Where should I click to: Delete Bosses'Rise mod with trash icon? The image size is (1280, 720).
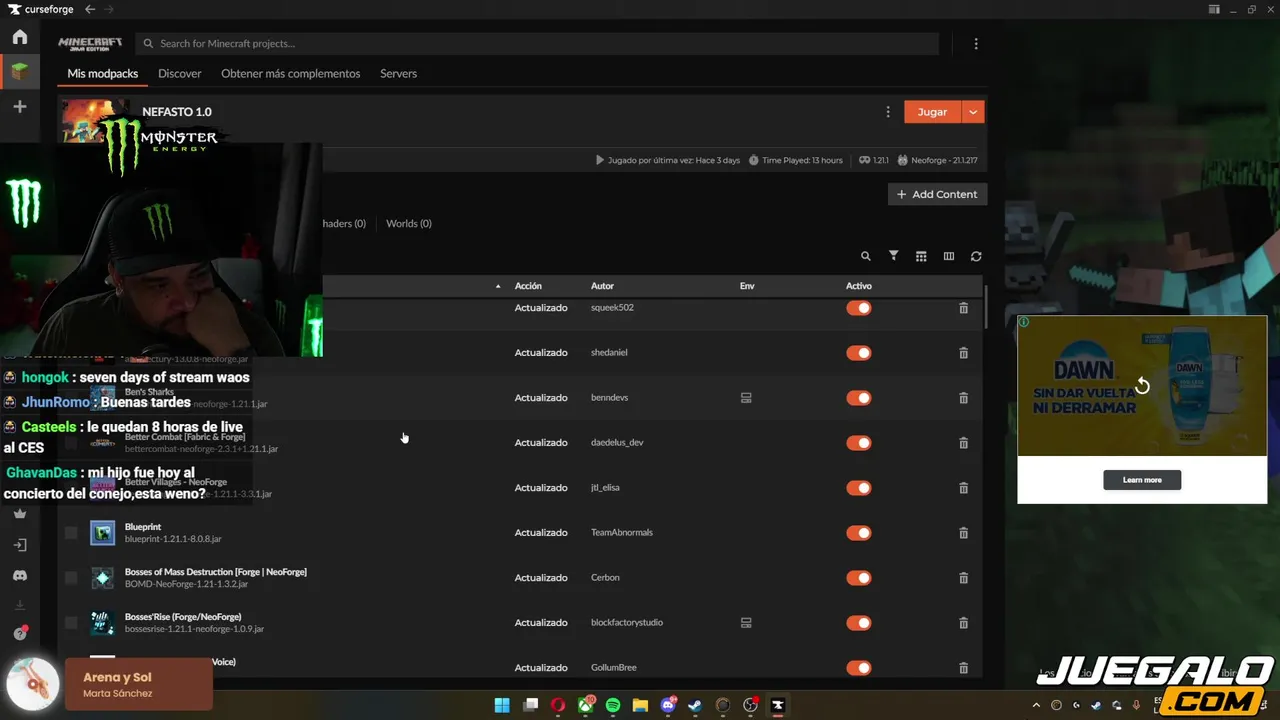click(964, 623)
